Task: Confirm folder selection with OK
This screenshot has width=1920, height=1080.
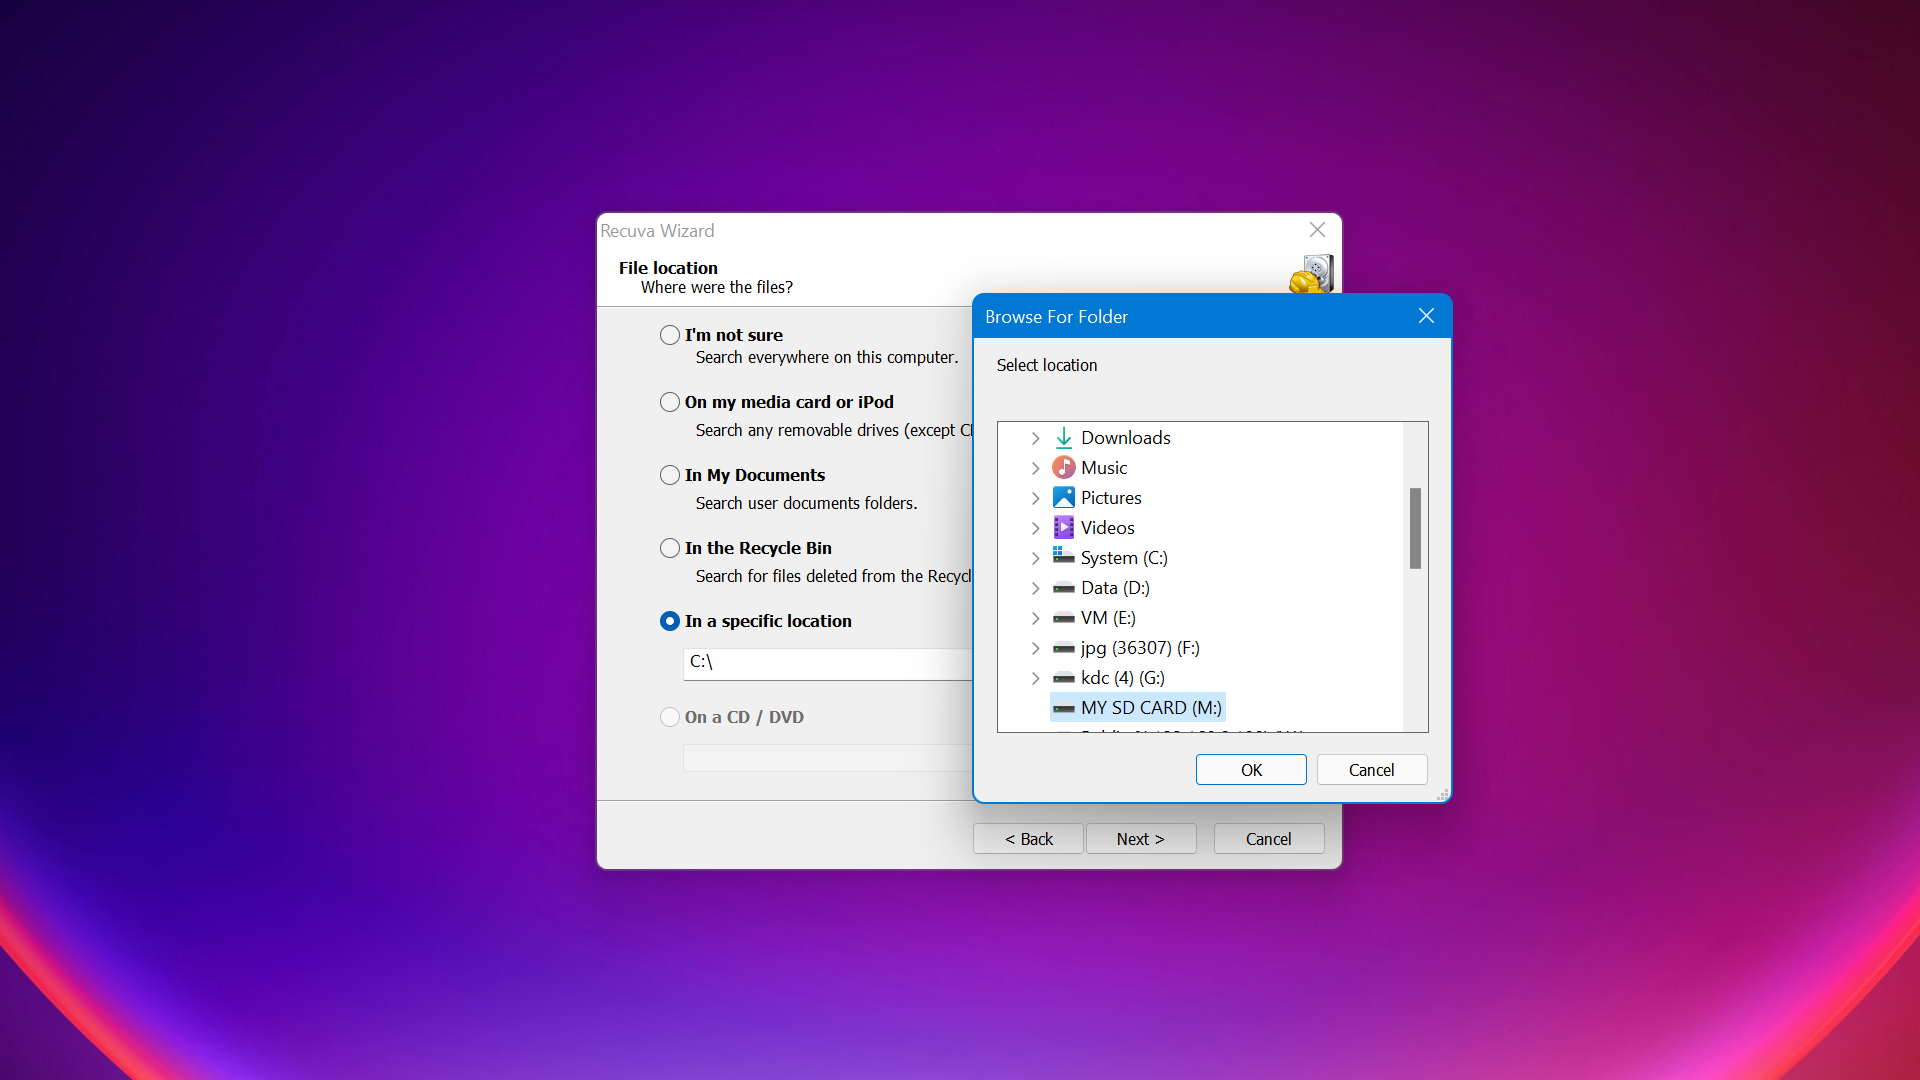Action: click(1251, 770)
